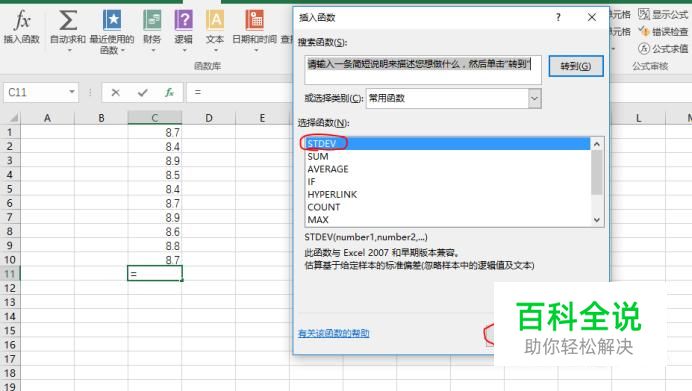Click cell C4 containing 8.5

click(154, 175)
